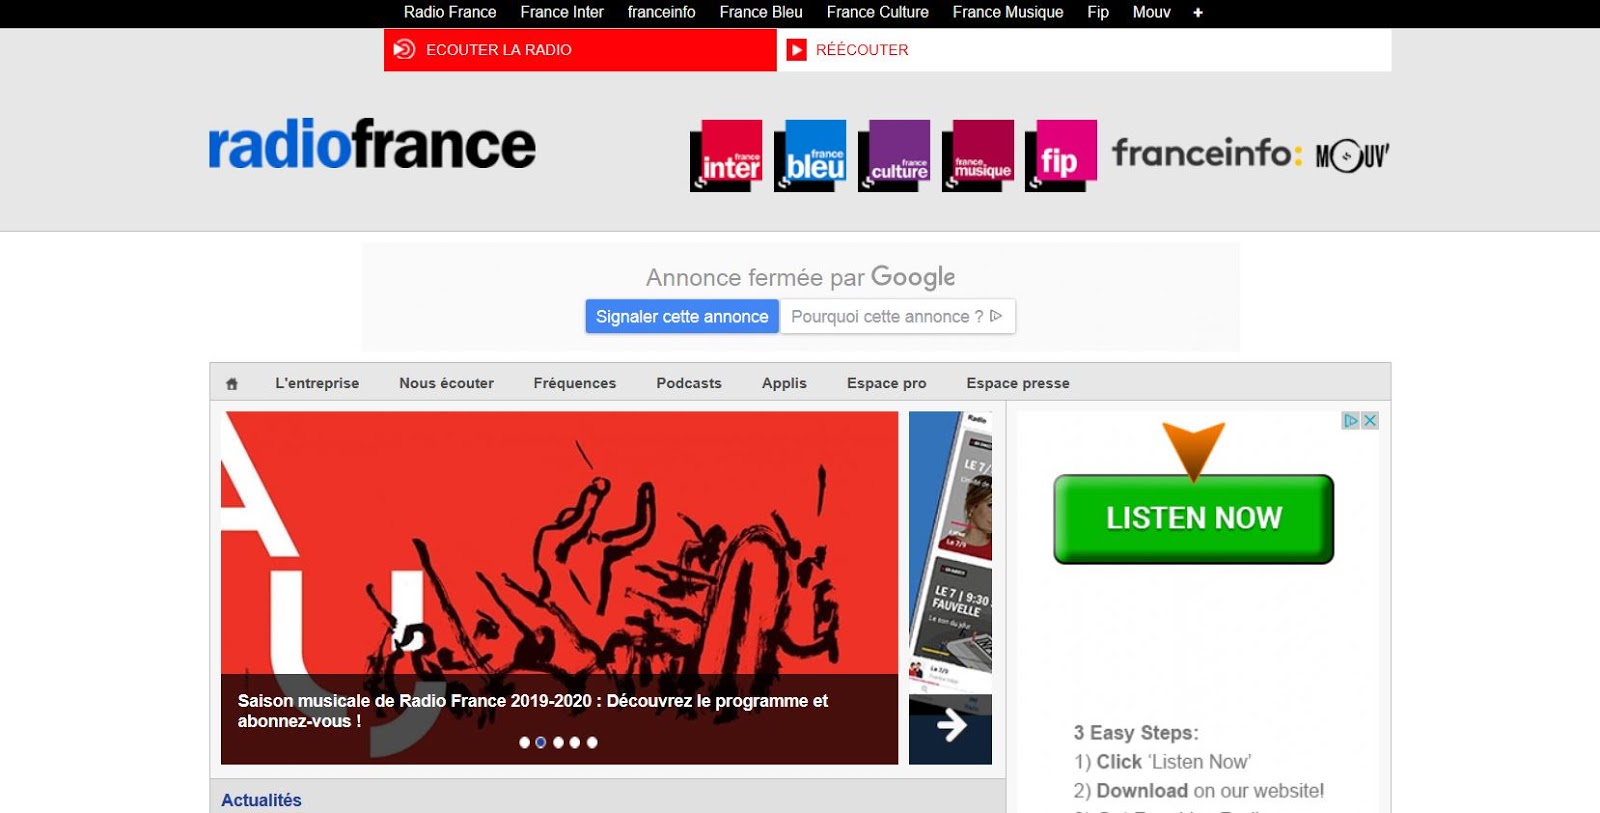Select second carousel dot indicator

541,743
